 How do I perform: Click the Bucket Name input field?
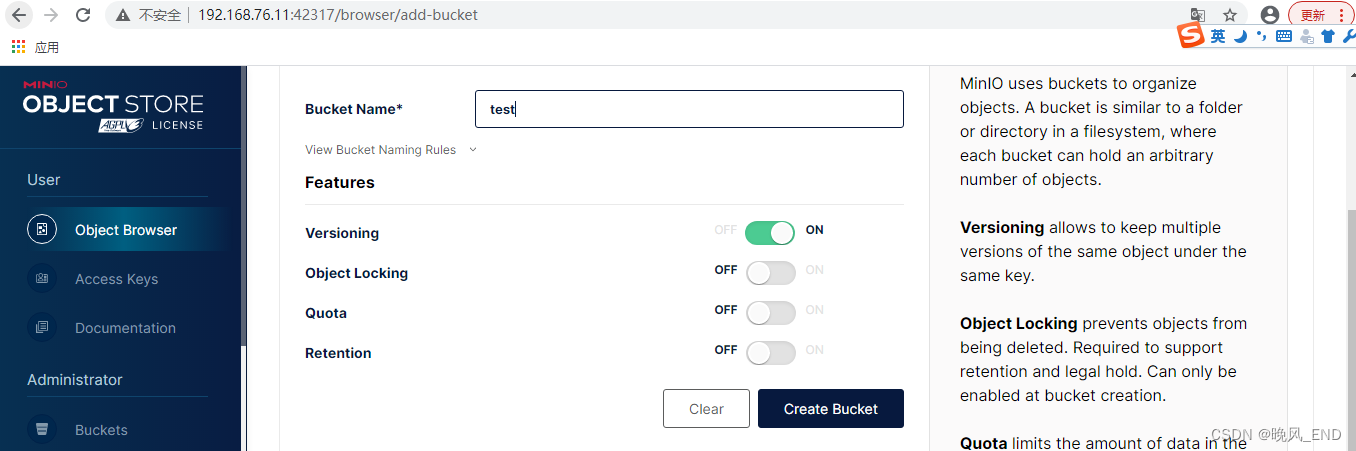coord(689,109)
